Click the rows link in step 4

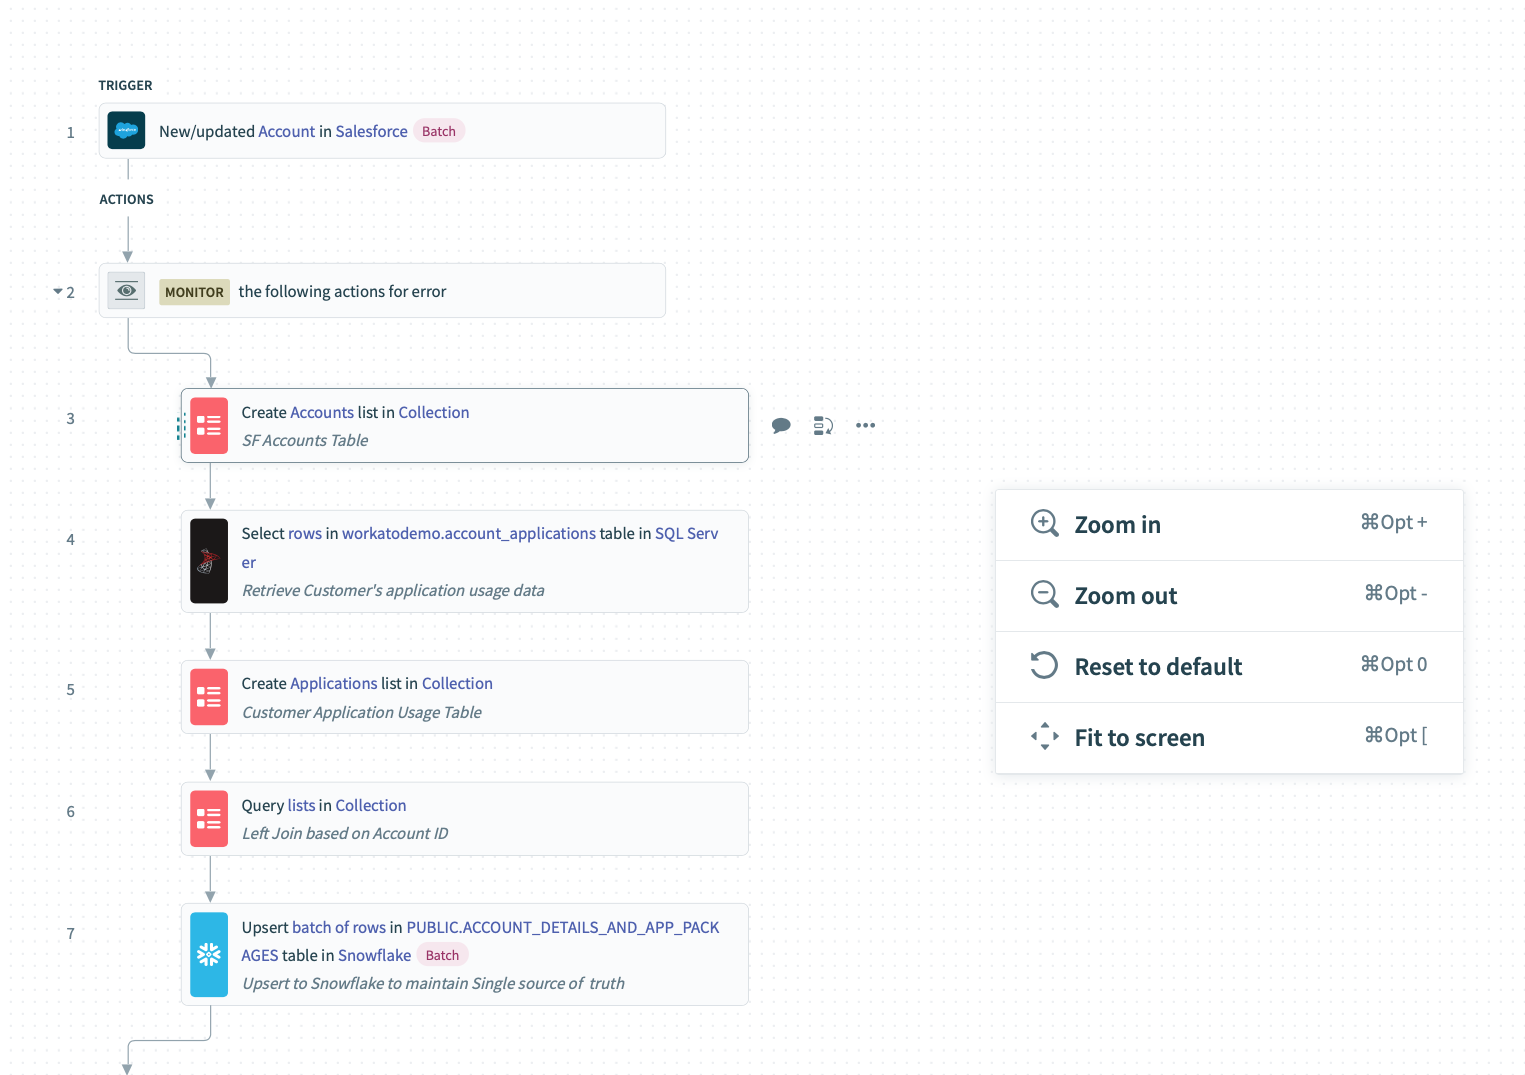point(304,533)
